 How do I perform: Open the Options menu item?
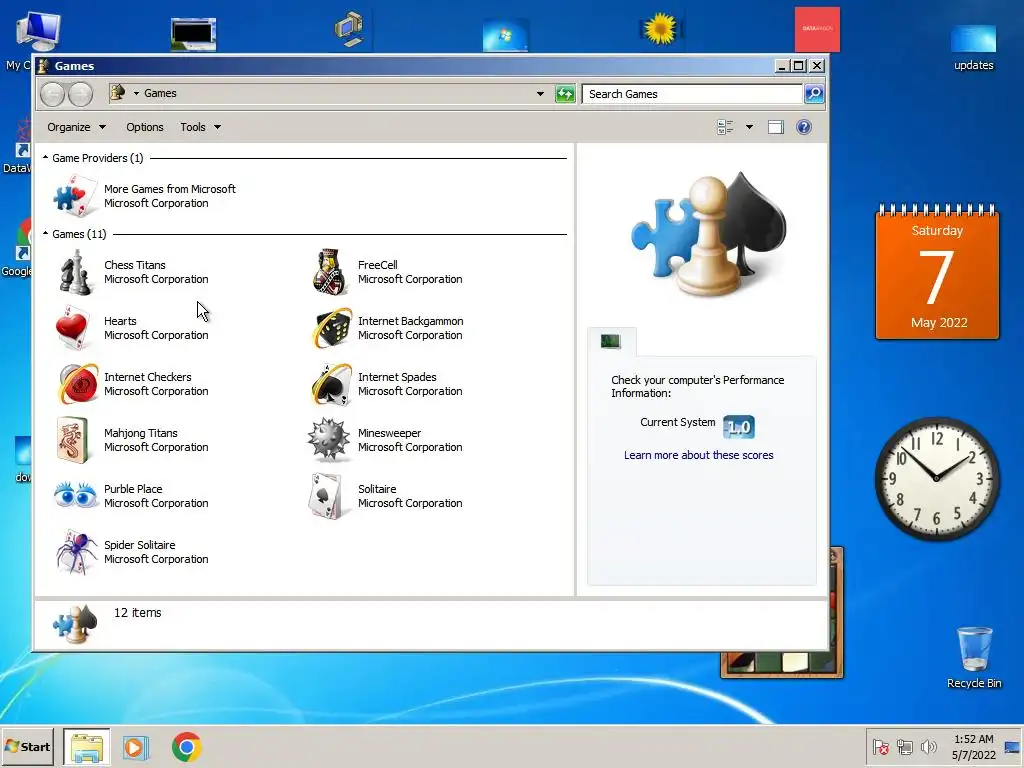tap(144, 127)
